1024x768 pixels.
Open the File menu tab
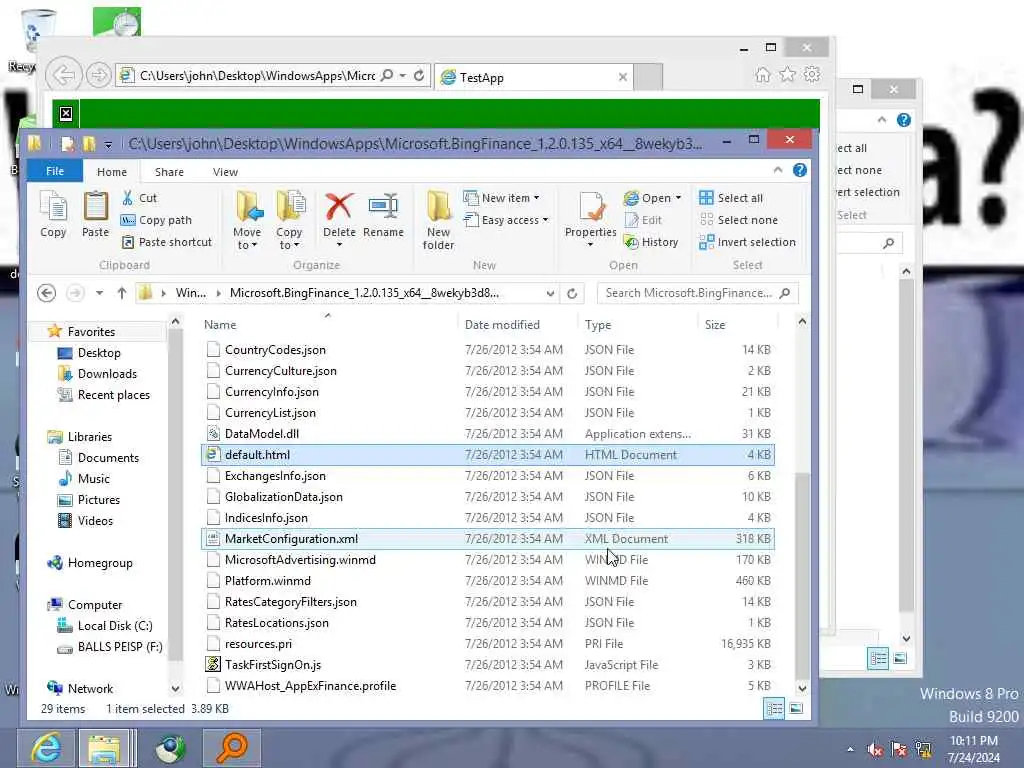click(55, 171)
